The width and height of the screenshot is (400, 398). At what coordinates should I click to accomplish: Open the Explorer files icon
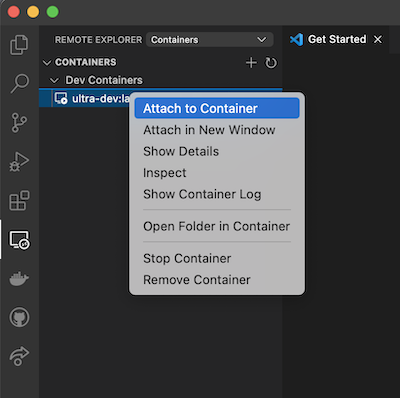[x=19, y=45]
